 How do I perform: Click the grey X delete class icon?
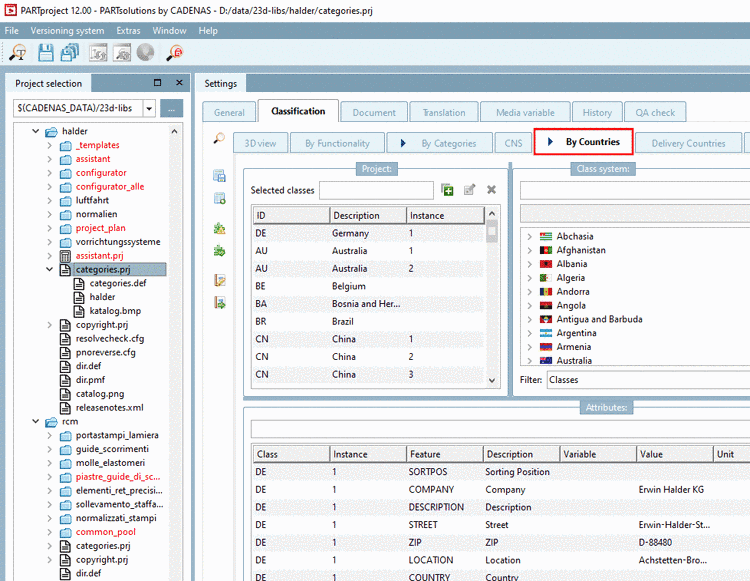coord(491,190)
